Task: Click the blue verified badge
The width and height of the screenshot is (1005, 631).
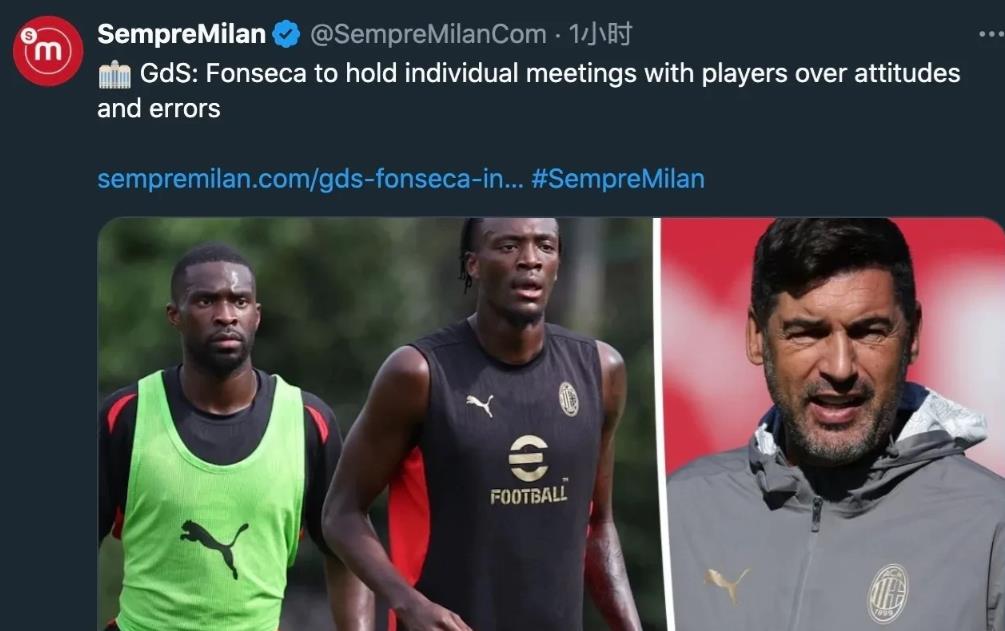Action: pos(287,34)
